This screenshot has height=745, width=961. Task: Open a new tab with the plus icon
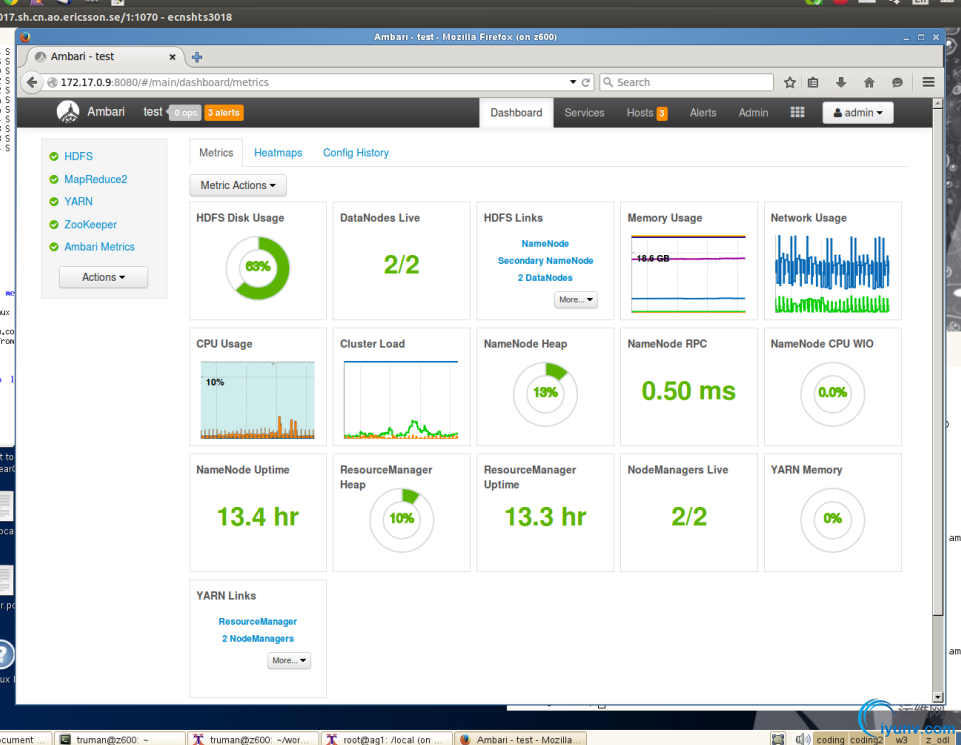197,57
